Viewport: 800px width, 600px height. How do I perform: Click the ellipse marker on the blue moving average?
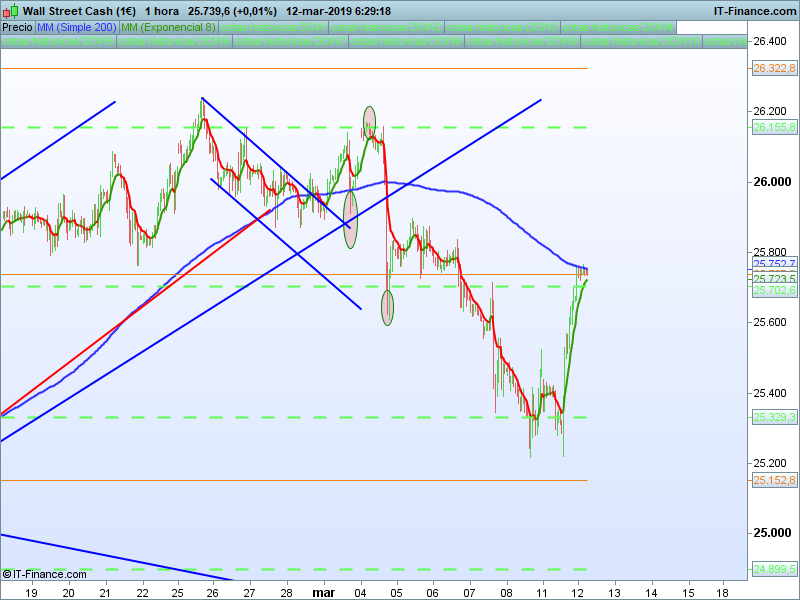351,219
